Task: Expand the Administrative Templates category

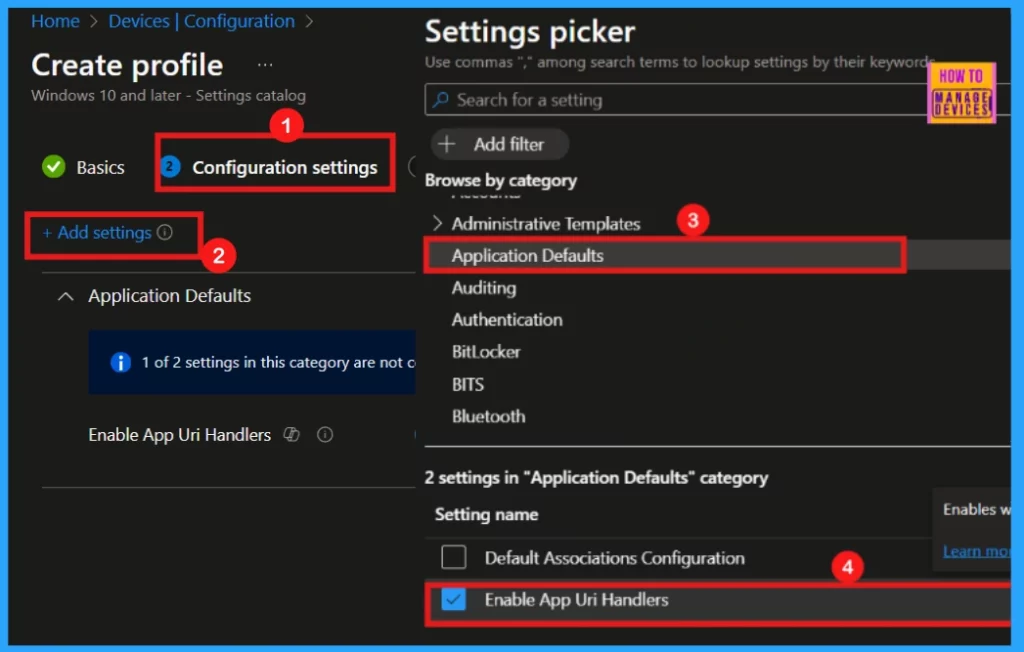Action: pyautogui.click(x=437, y=223)
